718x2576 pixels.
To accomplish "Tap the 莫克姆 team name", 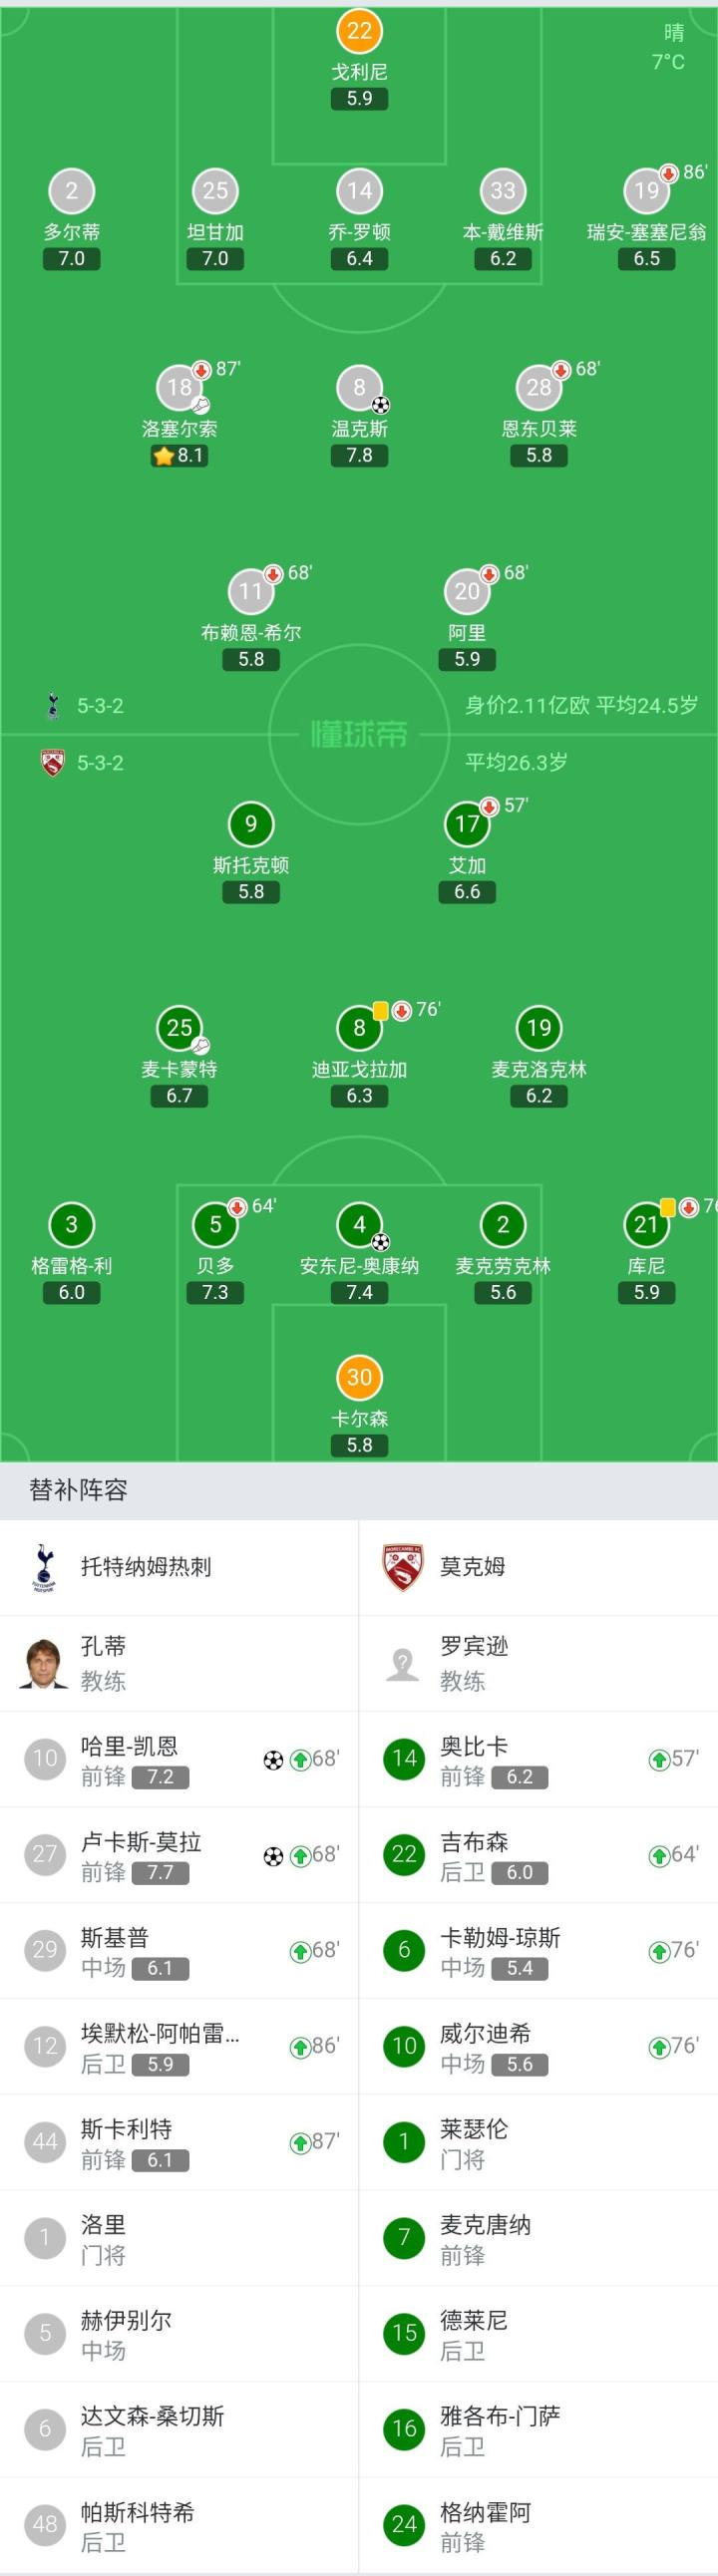I will (x=473, y=1567).
